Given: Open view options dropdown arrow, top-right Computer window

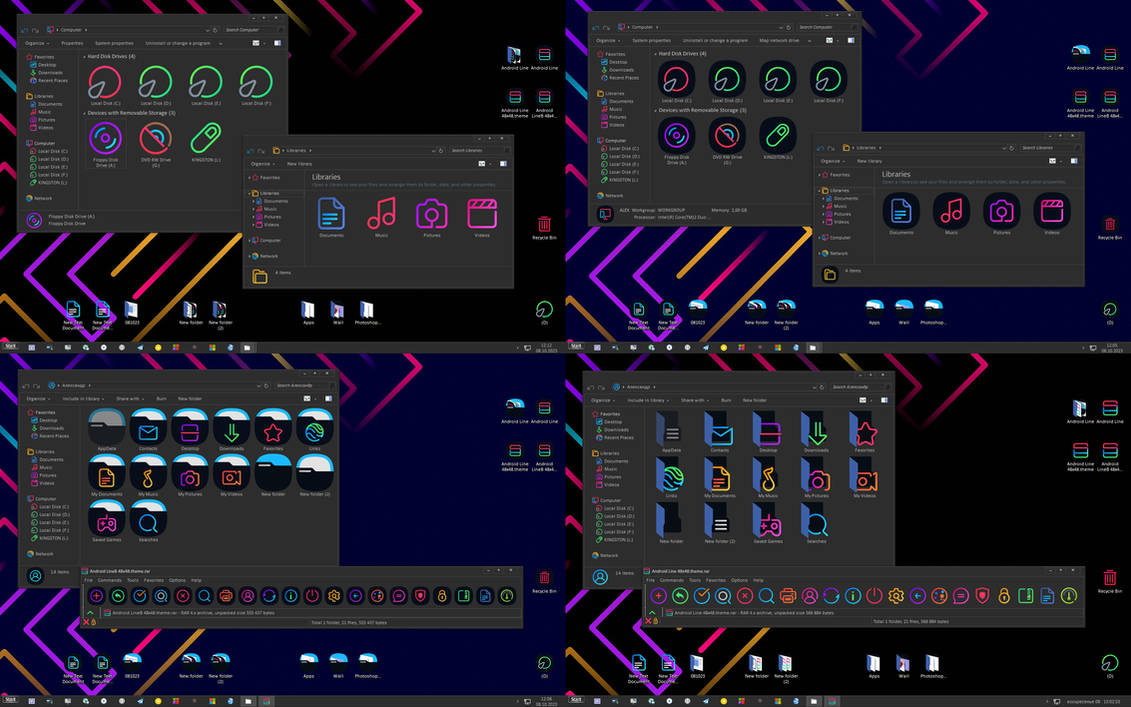Looking at the screenshot, I should coord(838,40).
